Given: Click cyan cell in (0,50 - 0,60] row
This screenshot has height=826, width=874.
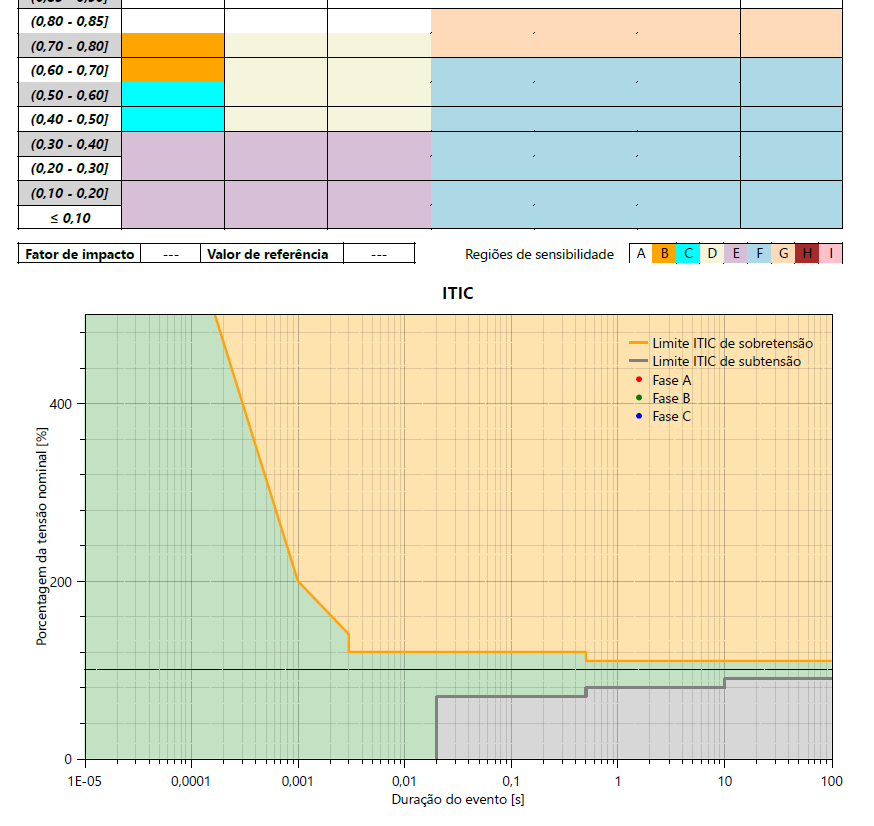Looking at the screenshot, I should point(173,95).
